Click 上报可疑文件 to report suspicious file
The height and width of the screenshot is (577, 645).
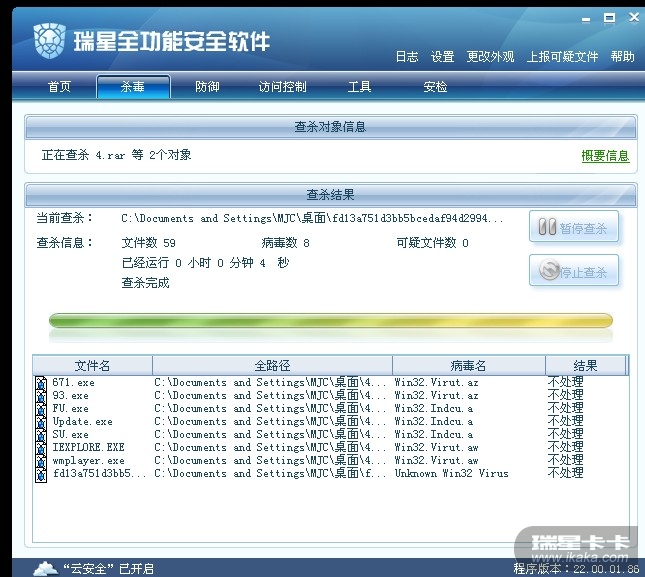pyautogui.click(x=562, y=56)
